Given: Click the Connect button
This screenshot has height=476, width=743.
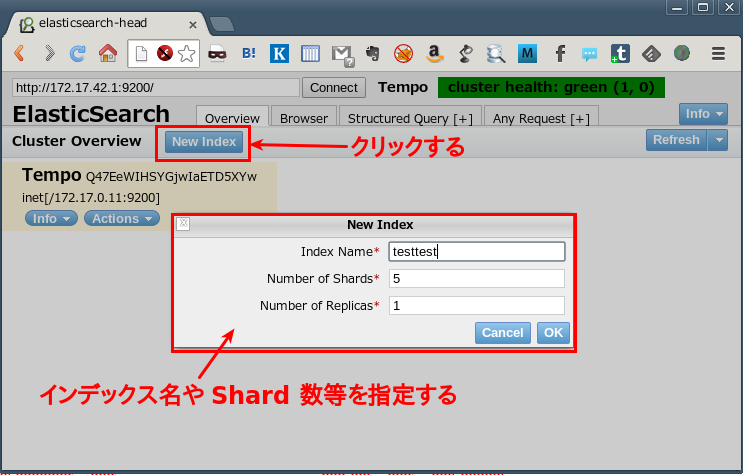Looking at the screenshot, I should 334,88.
